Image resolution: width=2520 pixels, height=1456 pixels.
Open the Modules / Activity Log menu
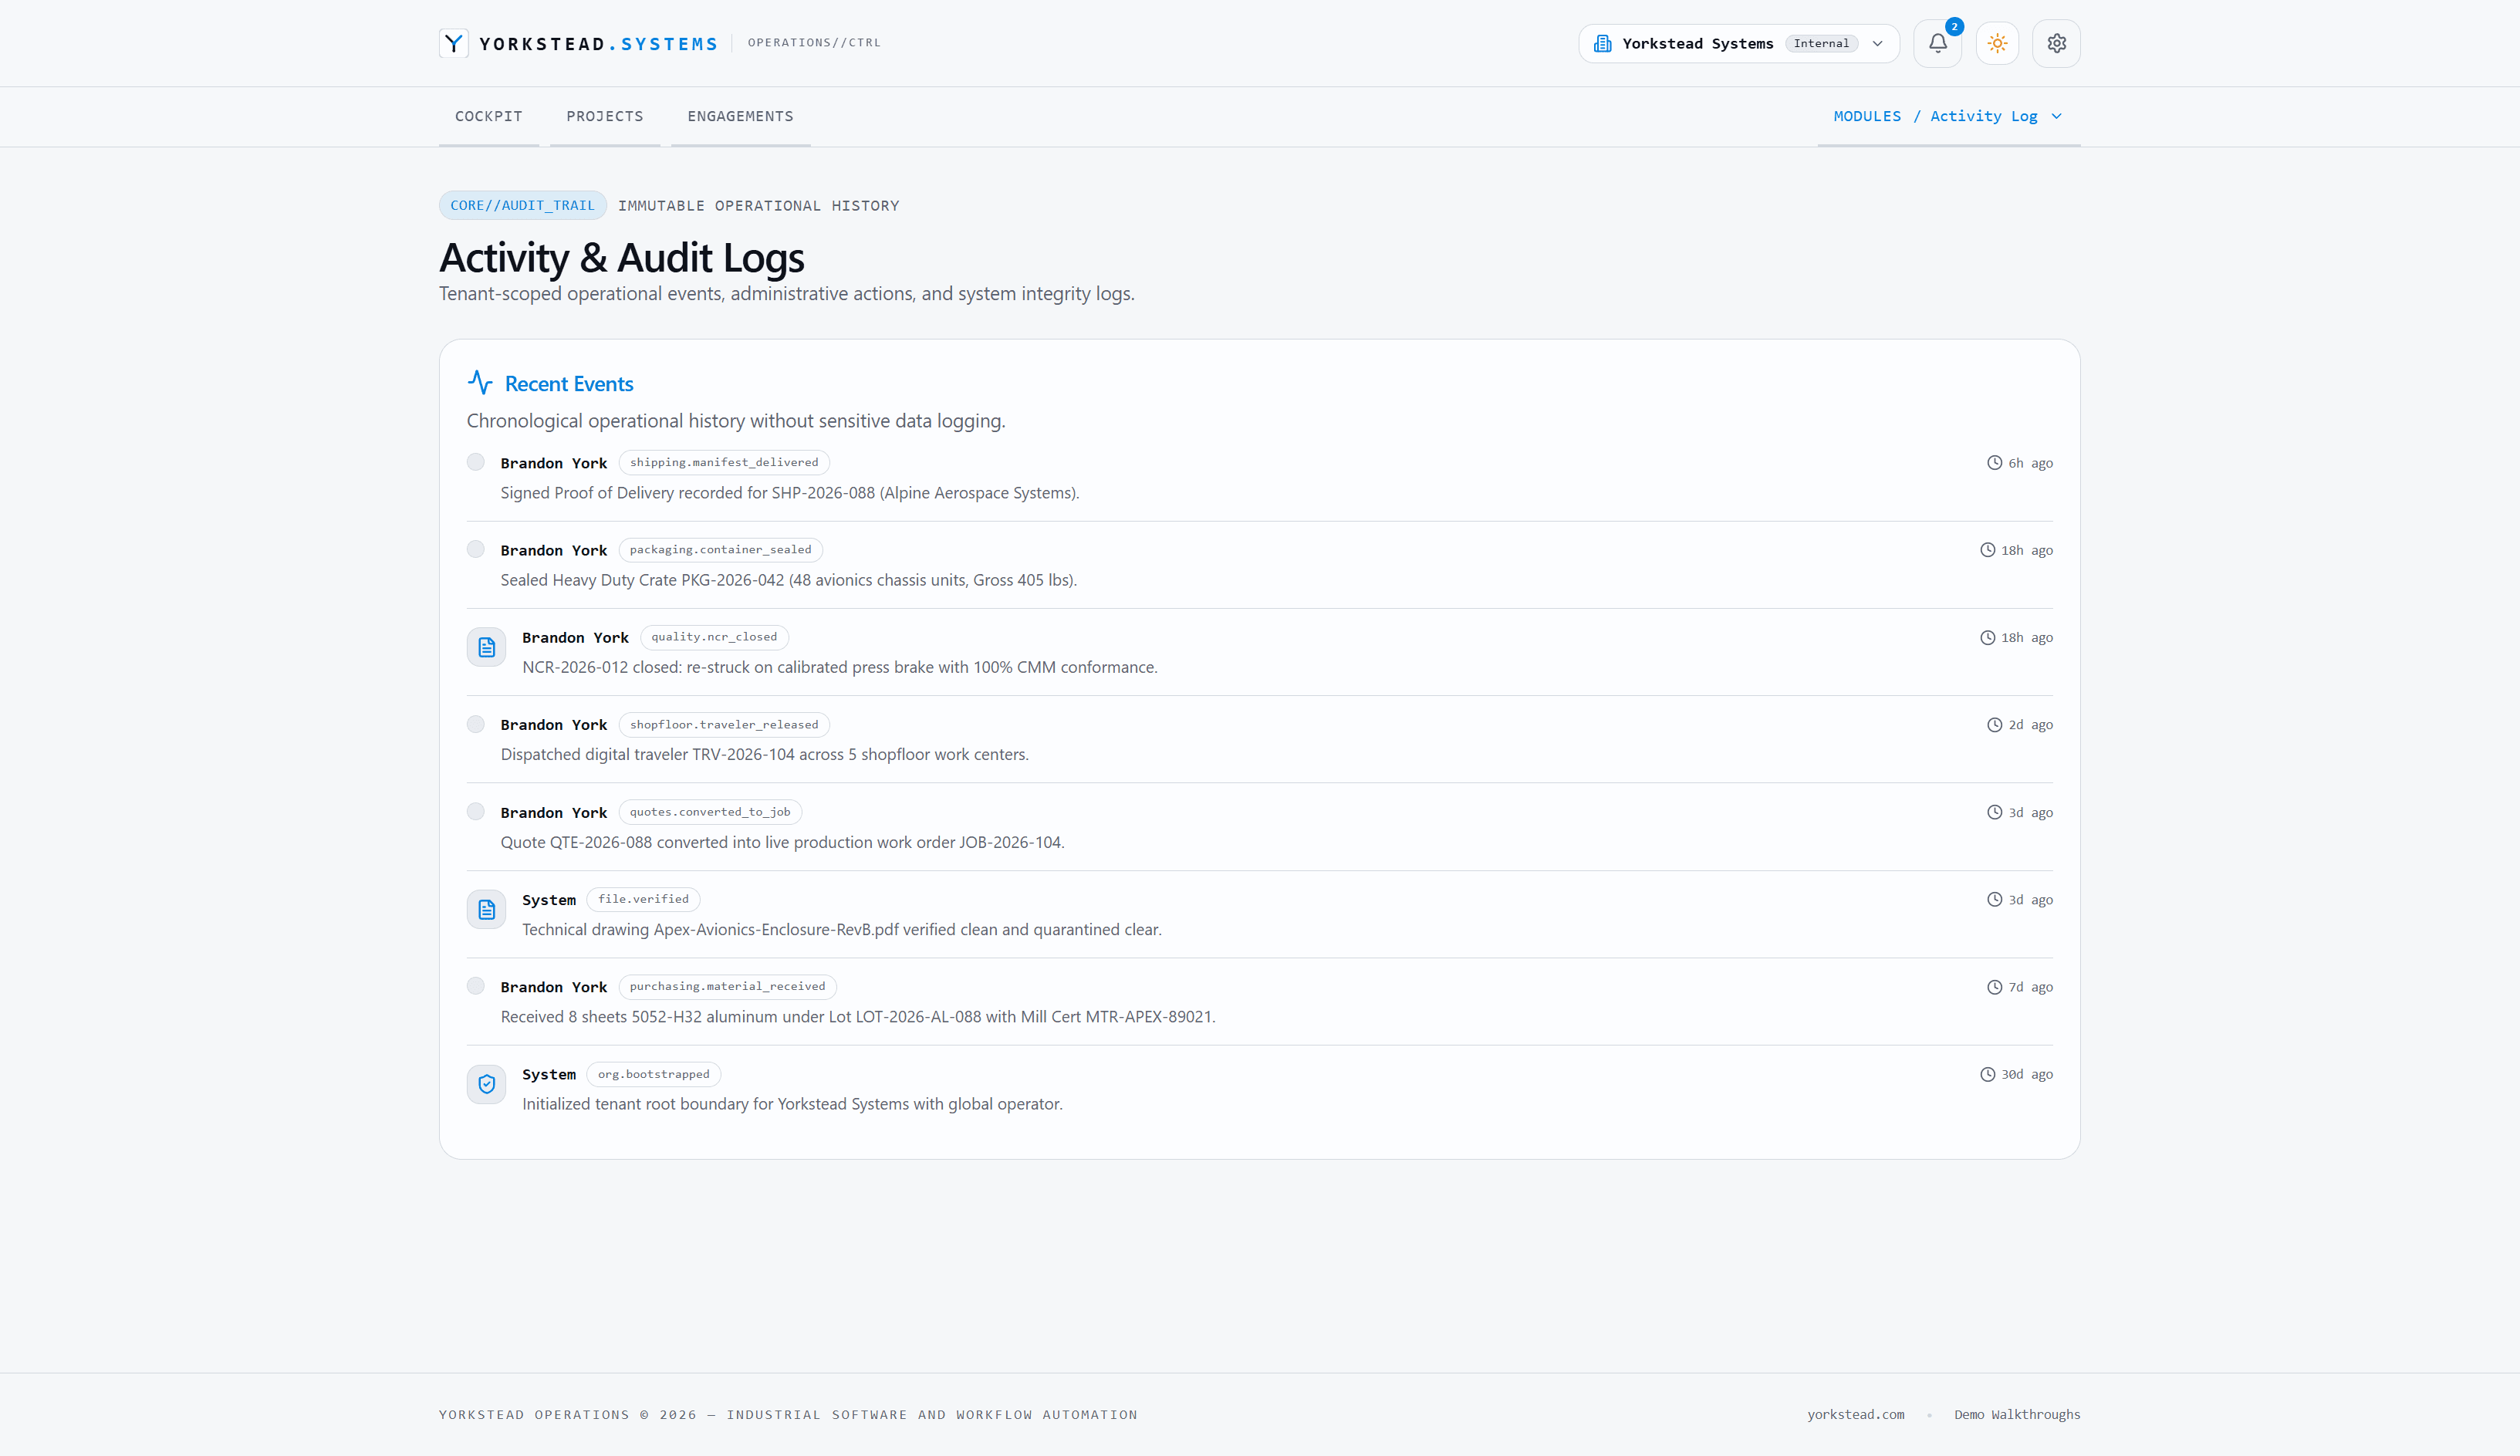pyautogui.click(x=1948, y=116)
